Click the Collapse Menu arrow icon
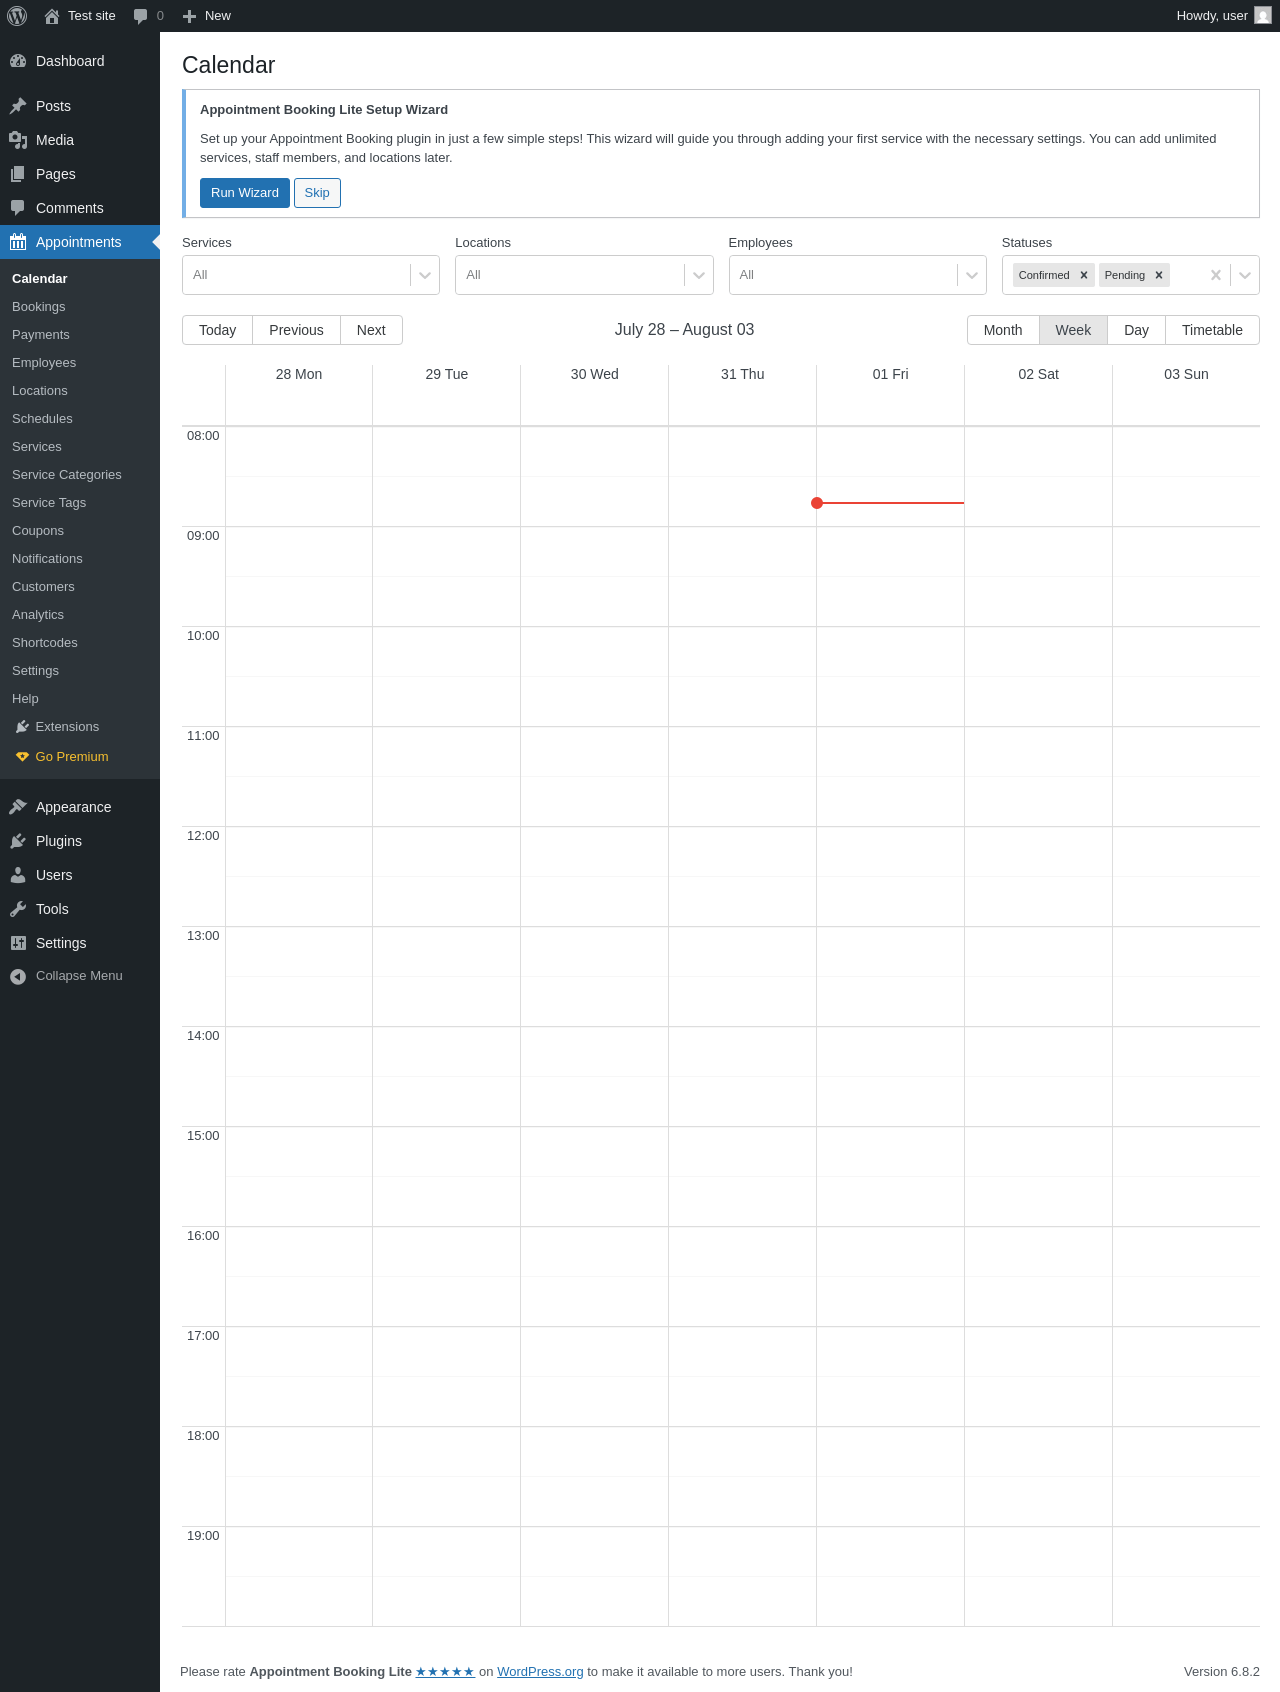The height and width of the screenshot is (1692, 1280). pyautogui.click(x=18, y=976)
